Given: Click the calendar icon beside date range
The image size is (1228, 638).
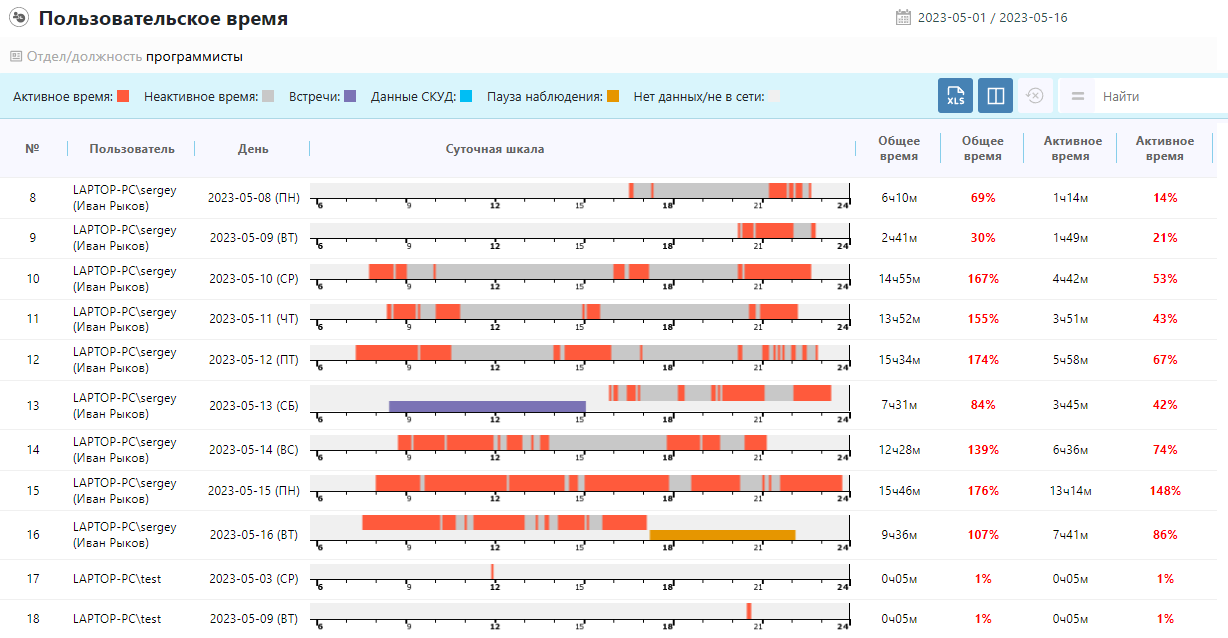Looking at the screenshot, I should [903, 17].
